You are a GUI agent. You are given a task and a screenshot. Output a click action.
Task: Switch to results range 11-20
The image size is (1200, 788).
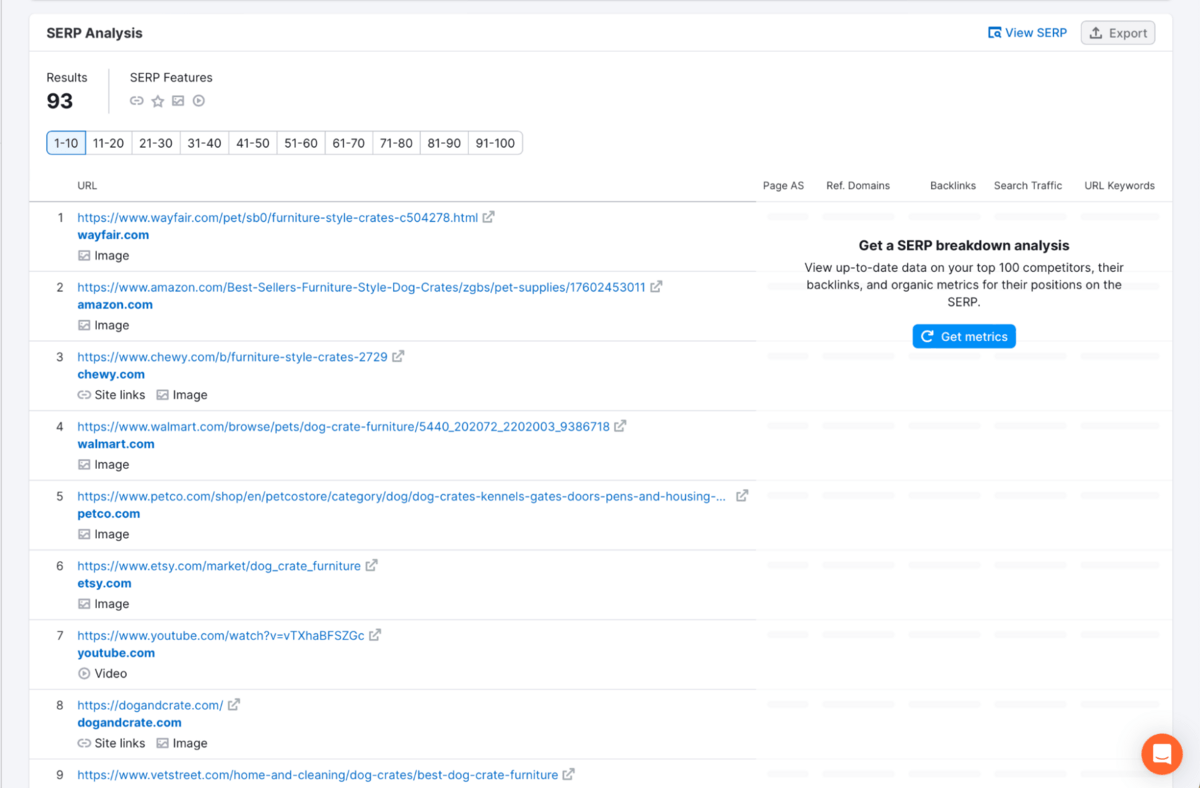[x=108, y=143]
